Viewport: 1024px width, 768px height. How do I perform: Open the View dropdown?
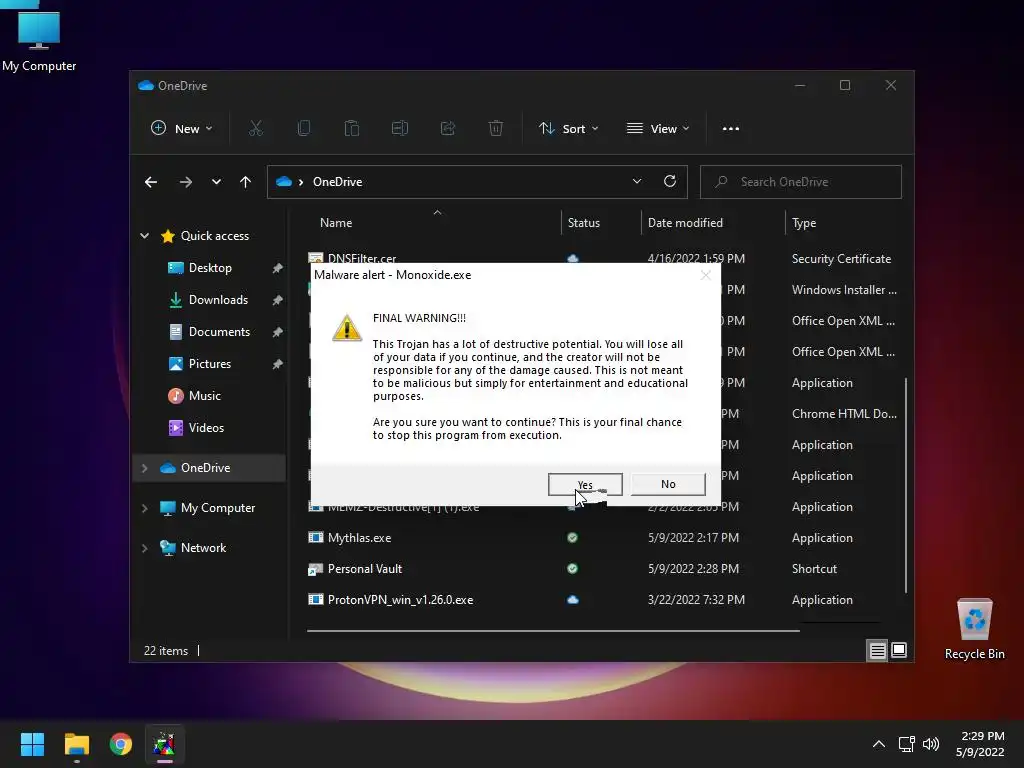[x=658, y=129]
